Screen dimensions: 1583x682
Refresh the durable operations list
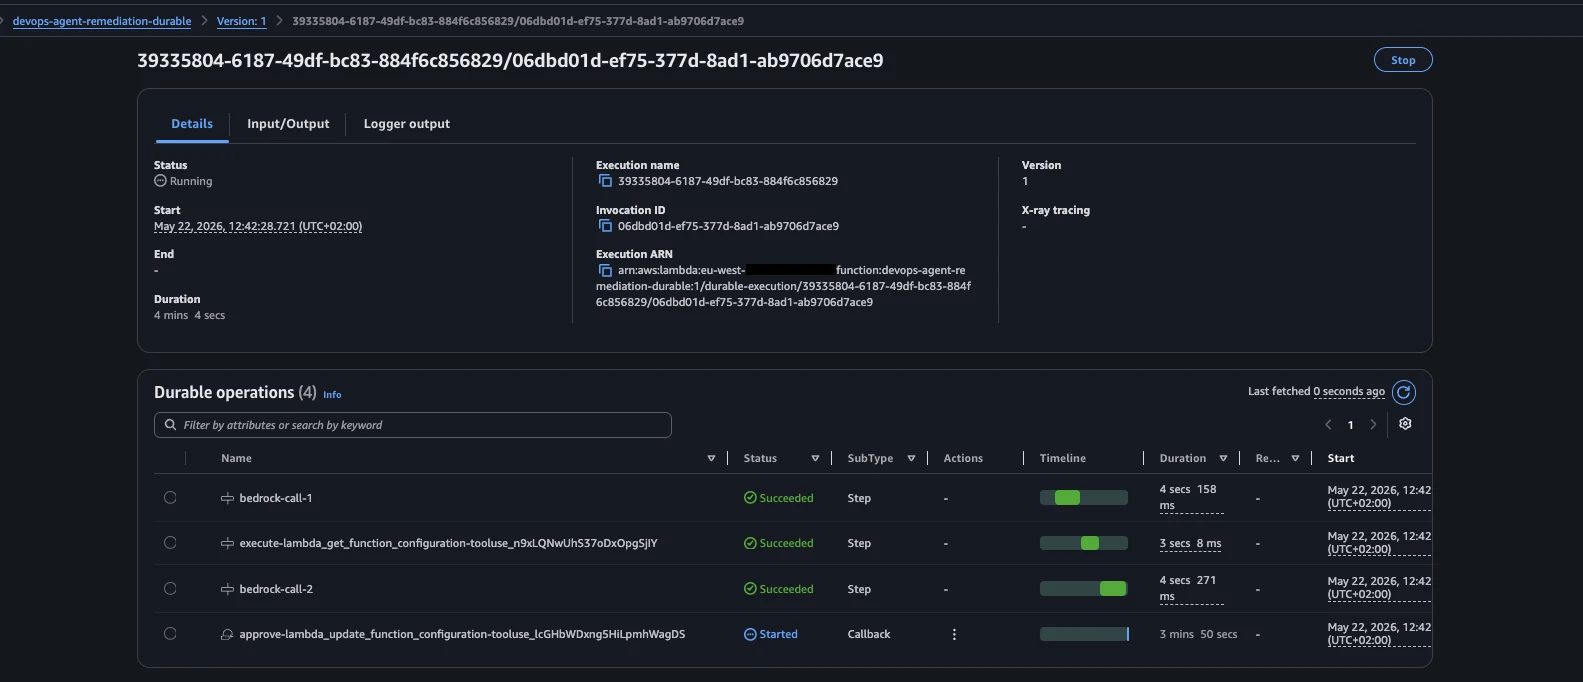point(1404,392)
